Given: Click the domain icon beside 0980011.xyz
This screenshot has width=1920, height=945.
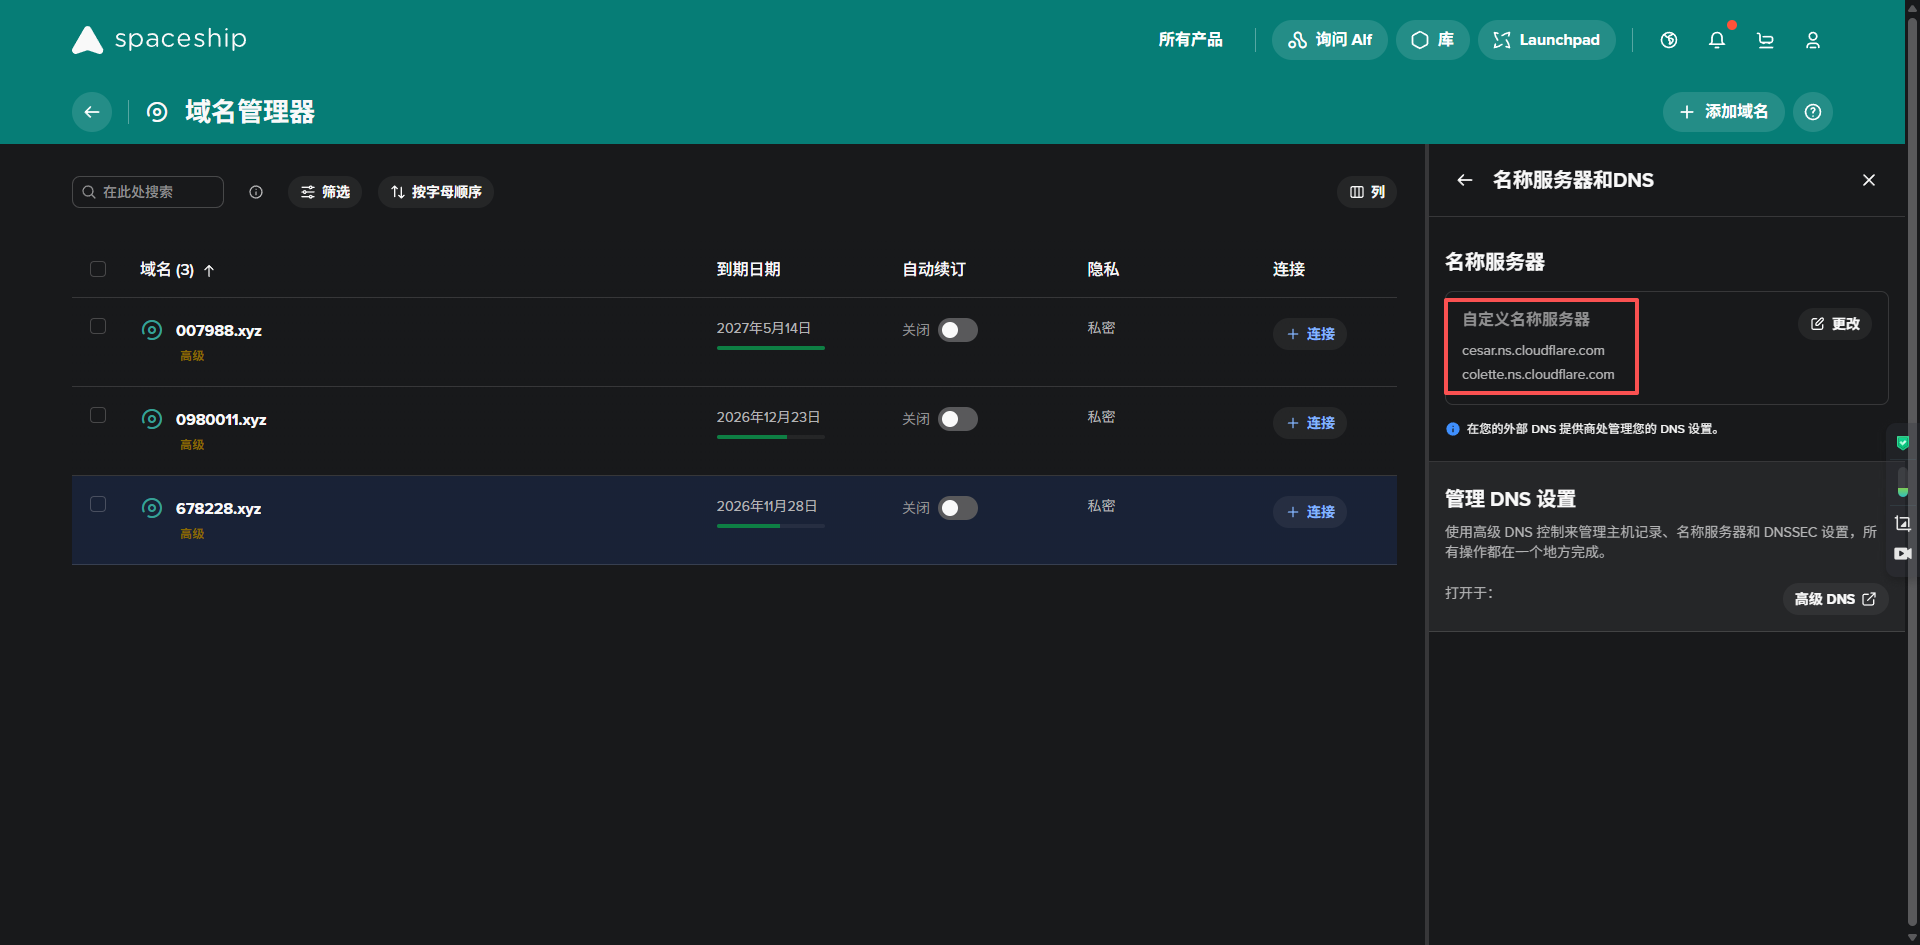Looking at the screenshot, I should [152, 419].
